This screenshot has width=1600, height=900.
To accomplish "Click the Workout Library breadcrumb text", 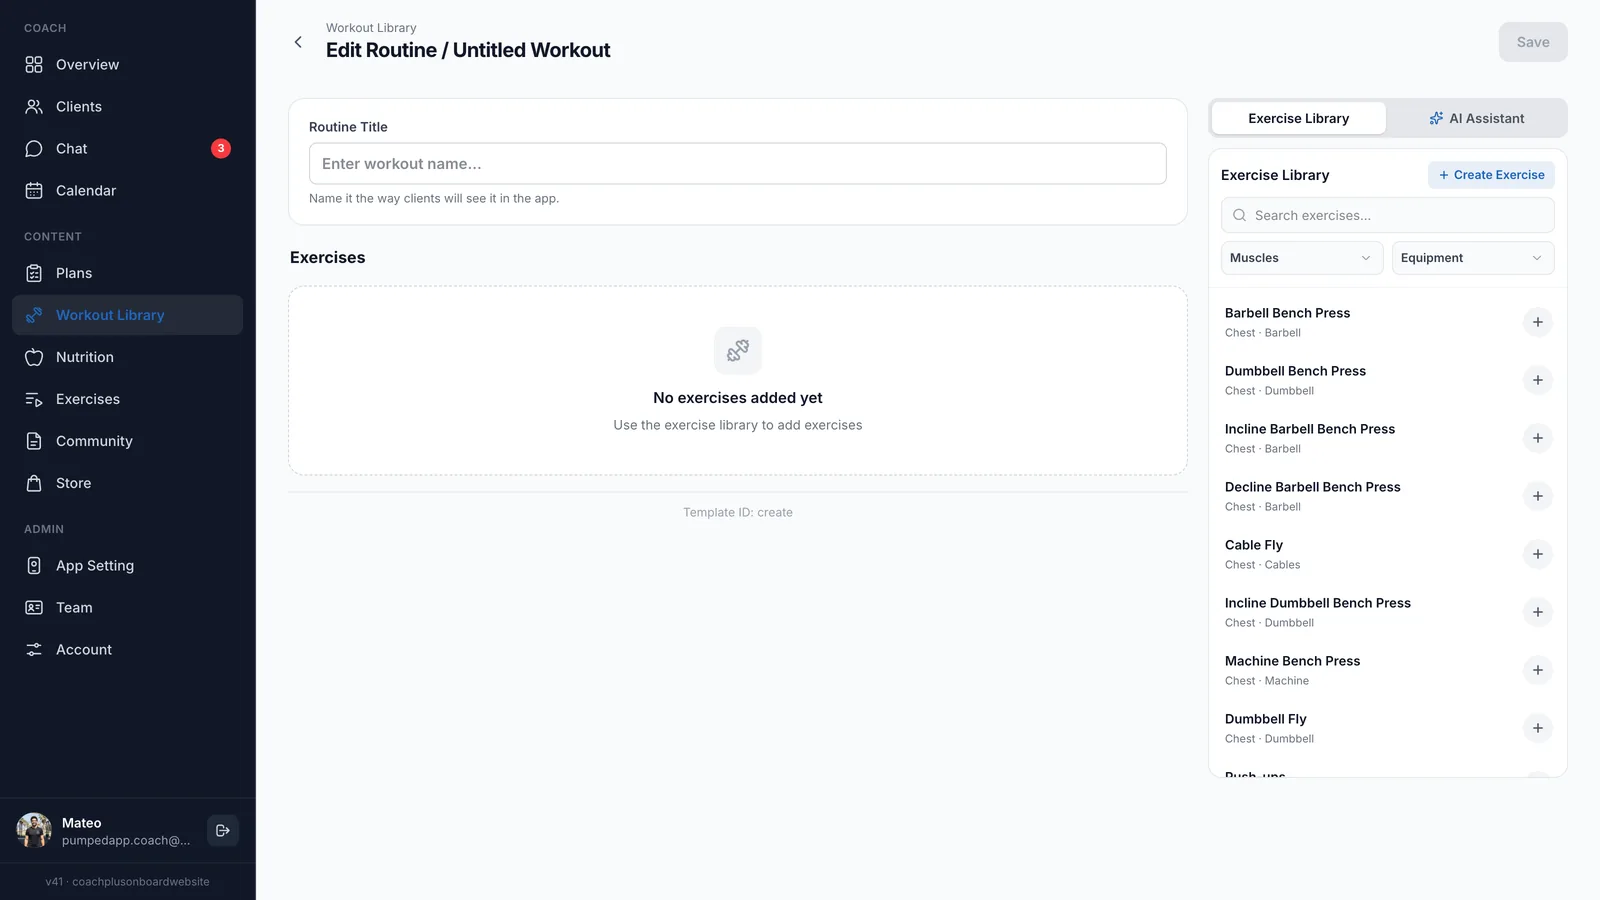I will (x=371, y=28).
